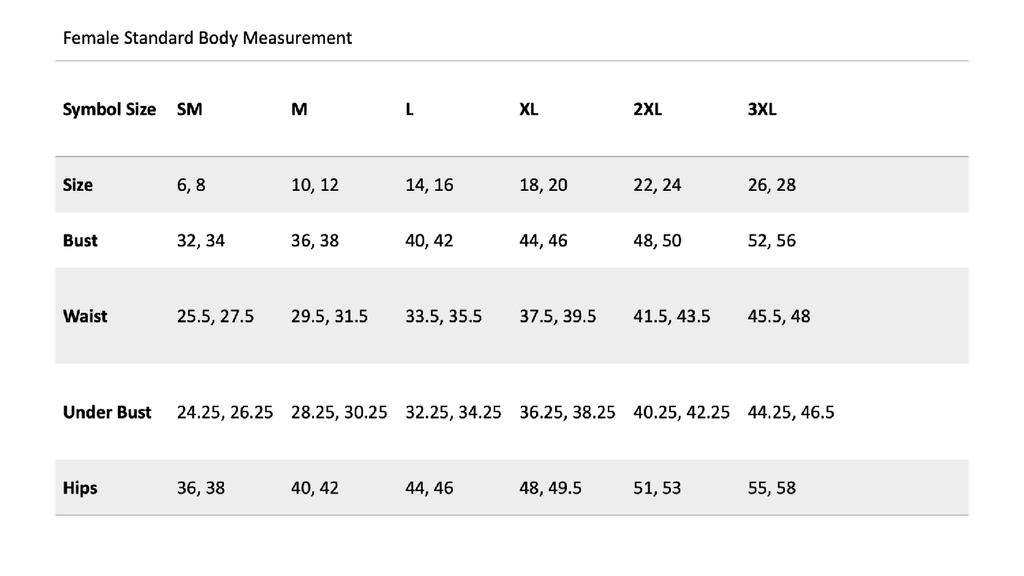Image resolution: width=1024 pixels, height=576 pixels.
Task: Click the Female Standard Body Measurement title
Action: (207, 38)
